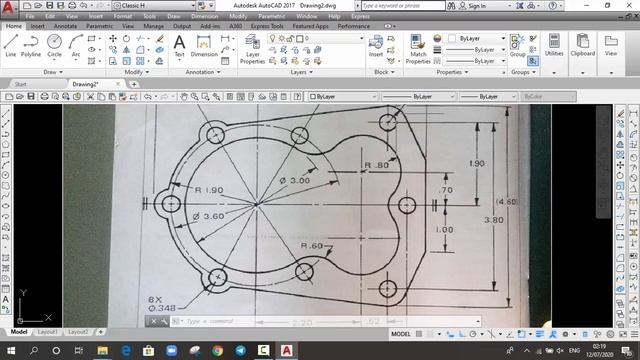Click the Sign In button
Screen dimensions: 640x360
coord(473,6)
